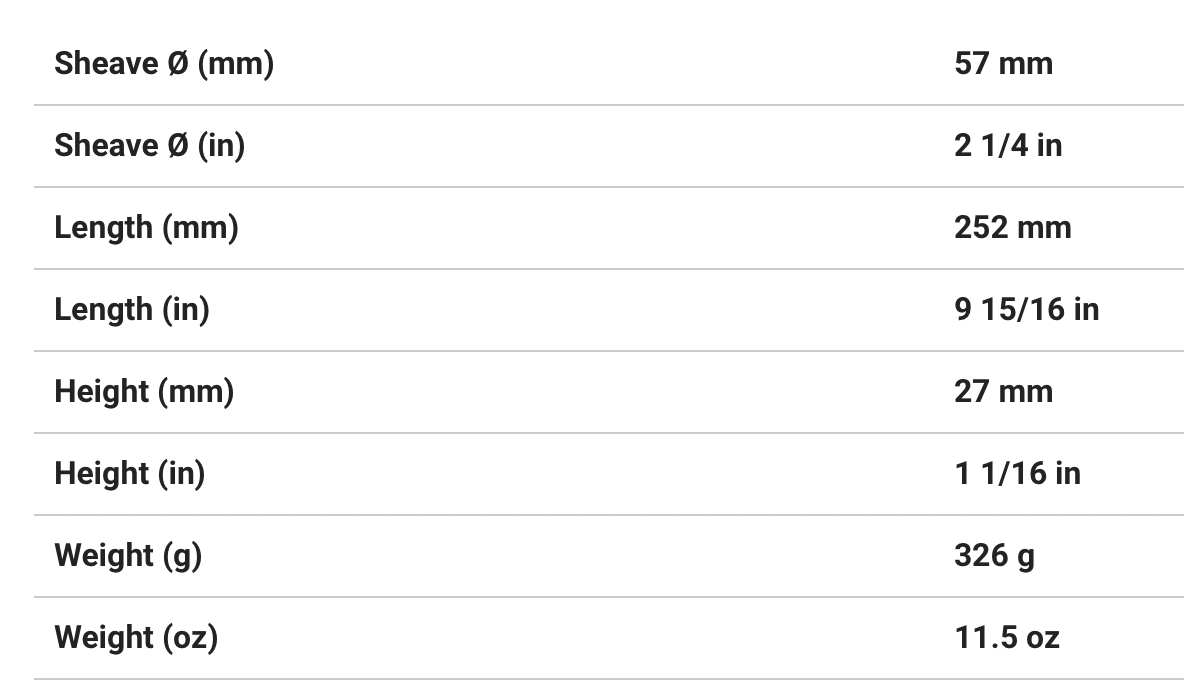Select the 27 mm height value
This screenshot has height=698, width=1184.
click(x=1003, y=391)
